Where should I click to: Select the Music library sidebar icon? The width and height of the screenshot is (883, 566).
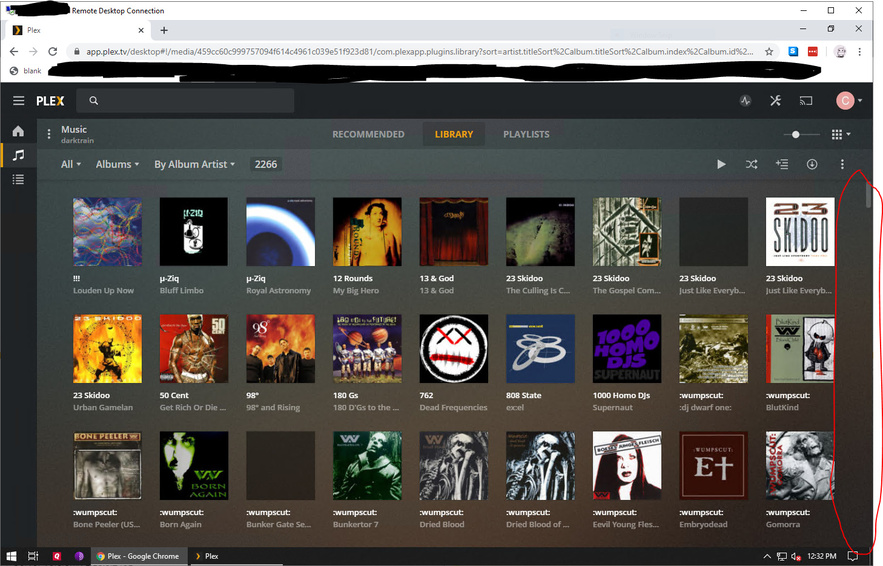(19, 155)
